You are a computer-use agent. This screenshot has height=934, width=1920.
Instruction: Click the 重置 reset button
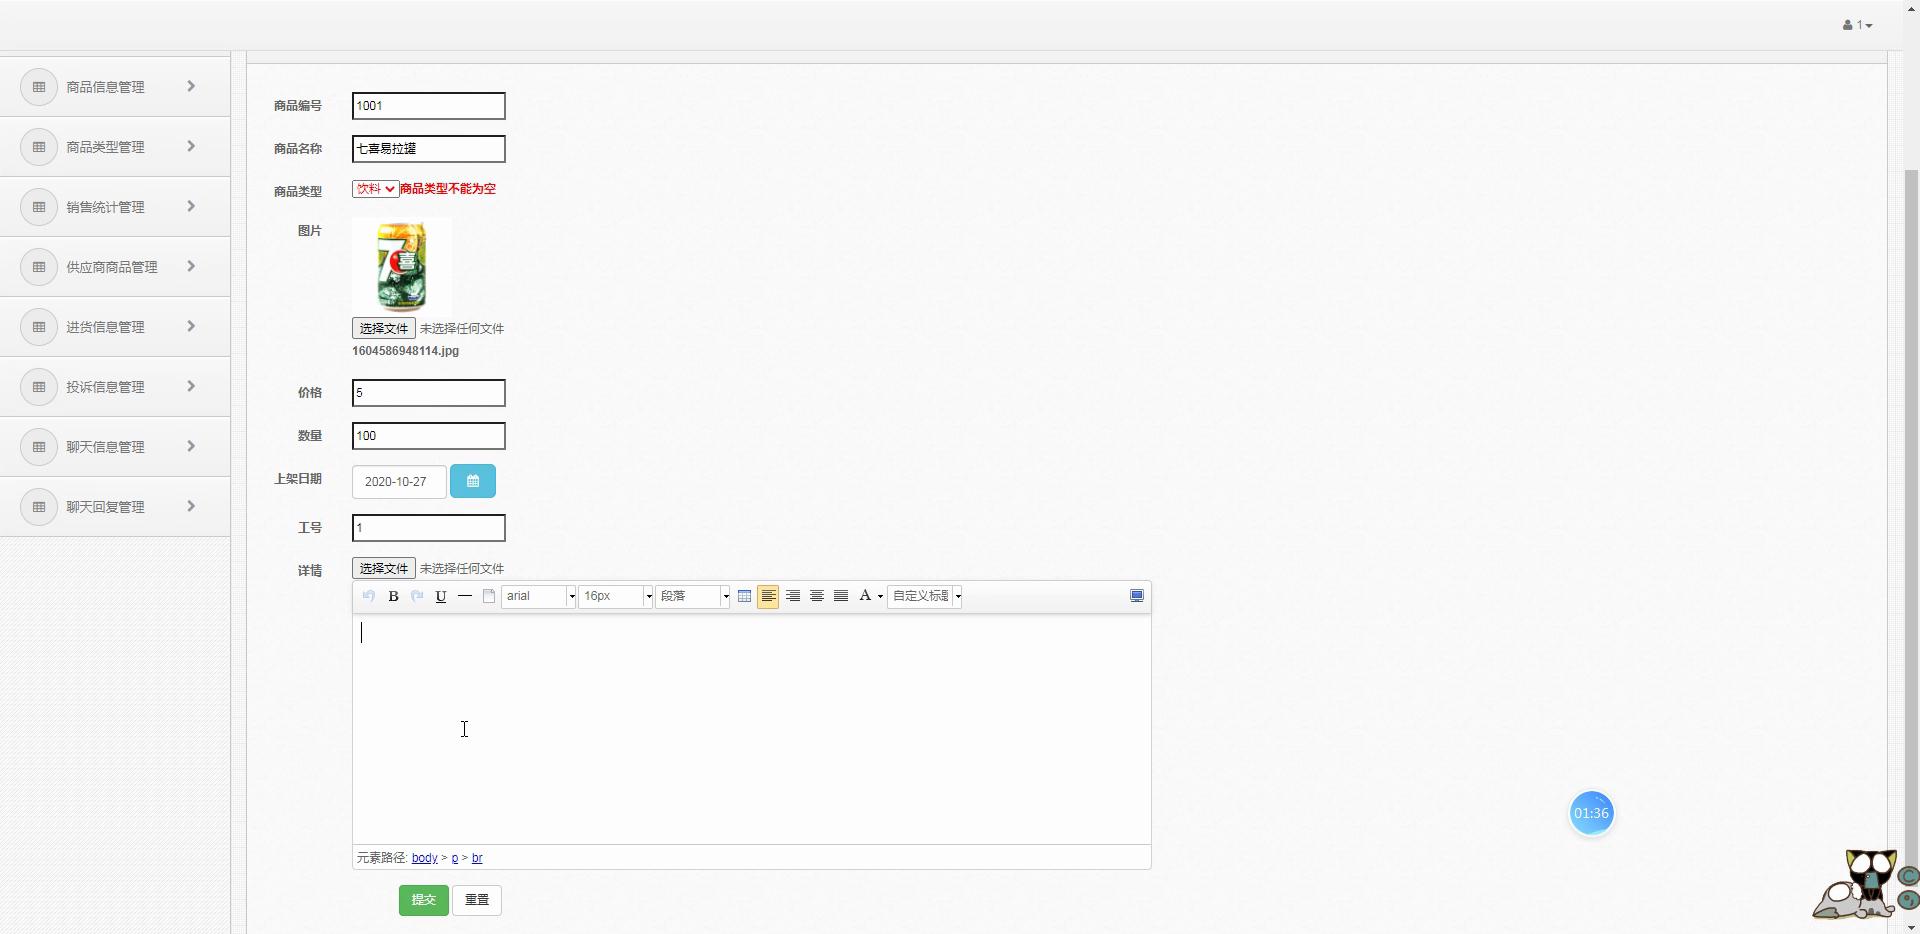477,900
